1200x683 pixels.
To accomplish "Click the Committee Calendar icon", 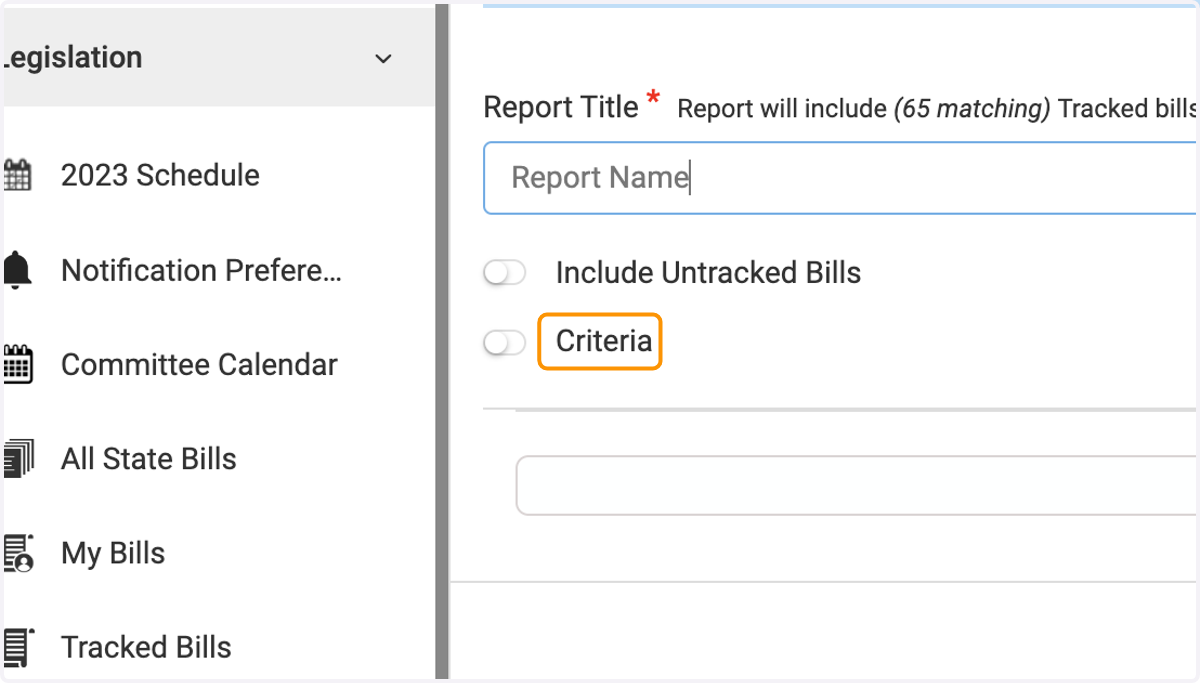I will (17, 365).
